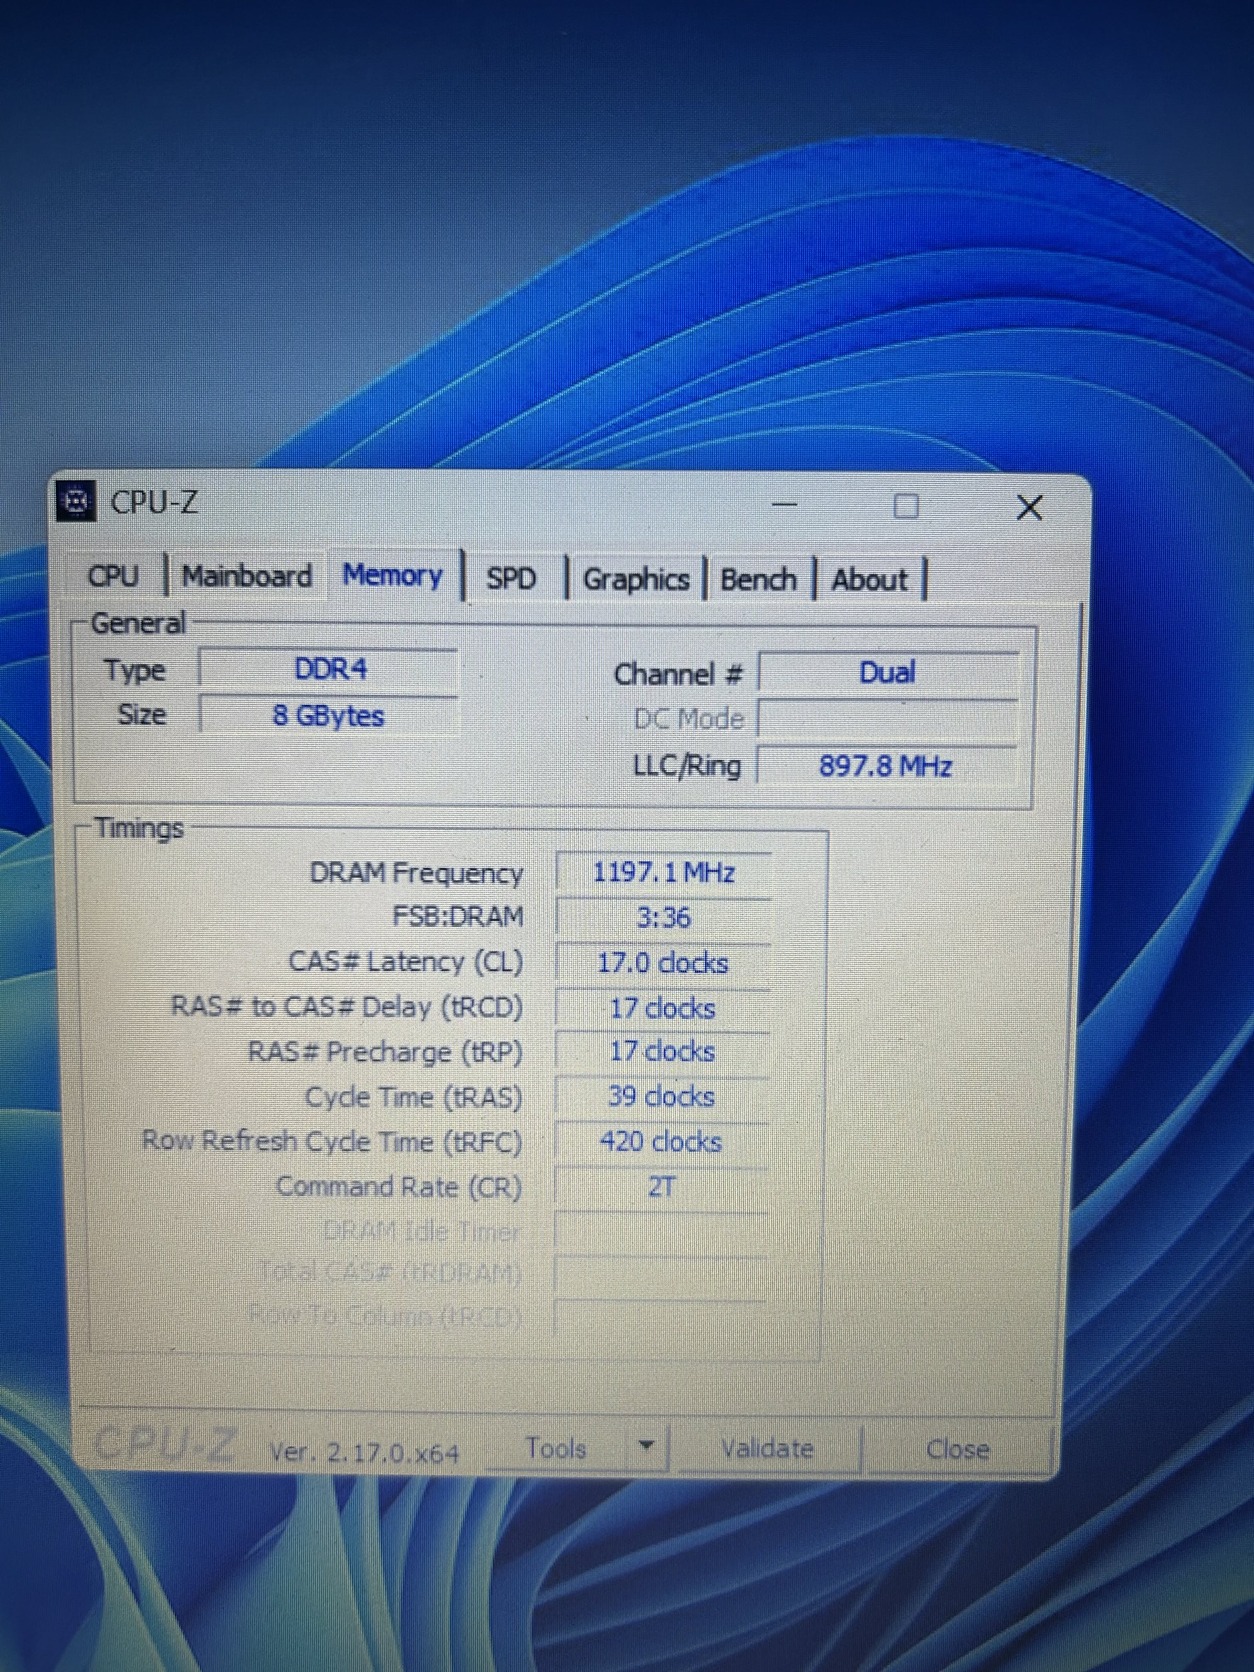The image size is (1254, 1672).
Task: Click the DRAM Frequency value 1197.1 MHz
Action: (663, 872)
